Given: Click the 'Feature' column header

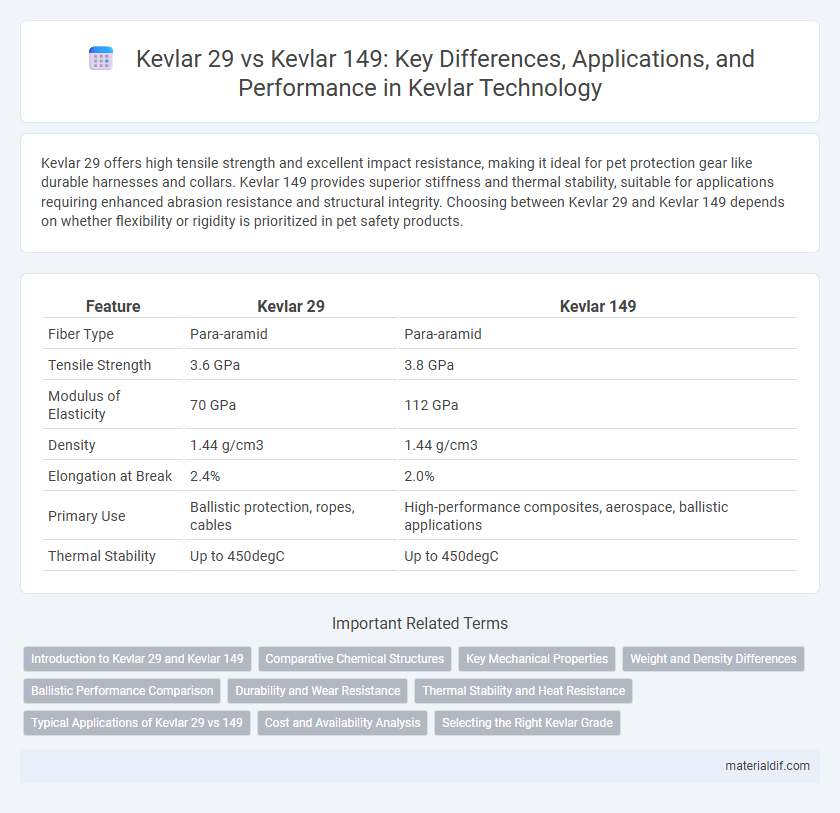Looking at the screenshot, I should coord(113,306).
